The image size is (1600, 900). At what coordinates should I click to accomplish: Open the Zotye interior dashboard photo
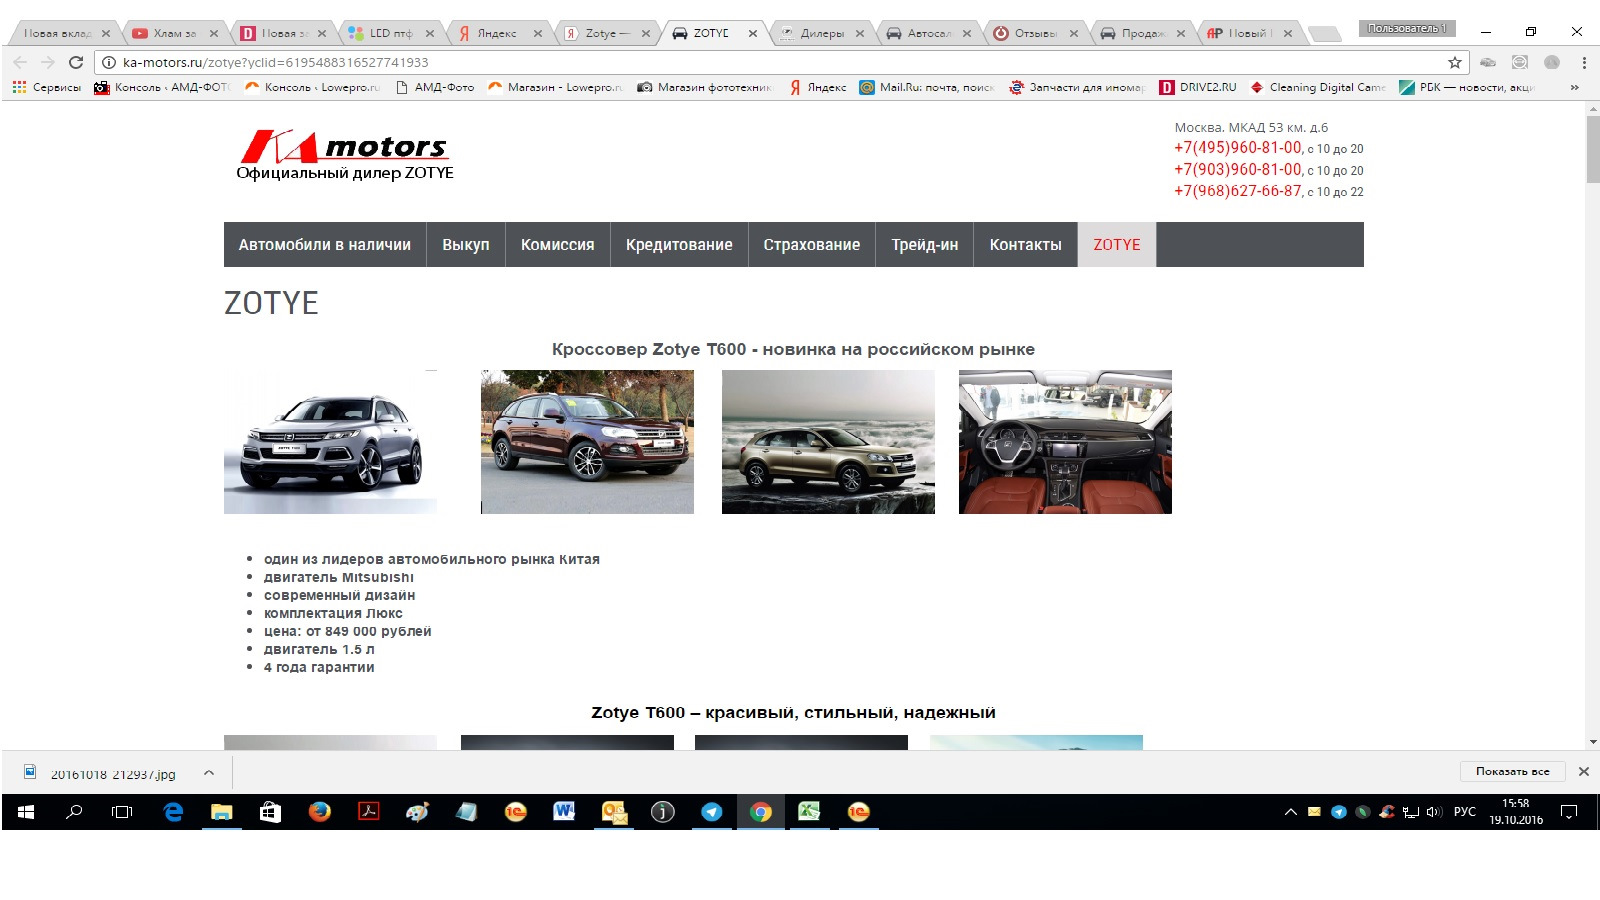point(1065,442)
